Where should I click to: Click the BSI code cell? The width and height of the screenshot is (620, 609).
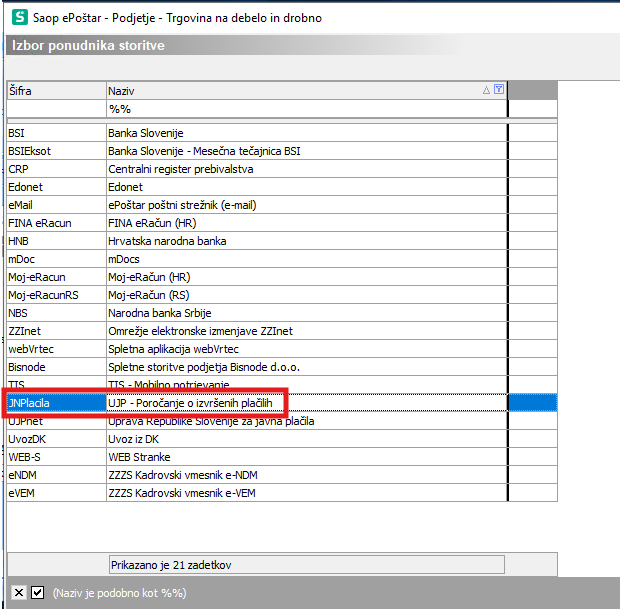[x=57, y=133]
